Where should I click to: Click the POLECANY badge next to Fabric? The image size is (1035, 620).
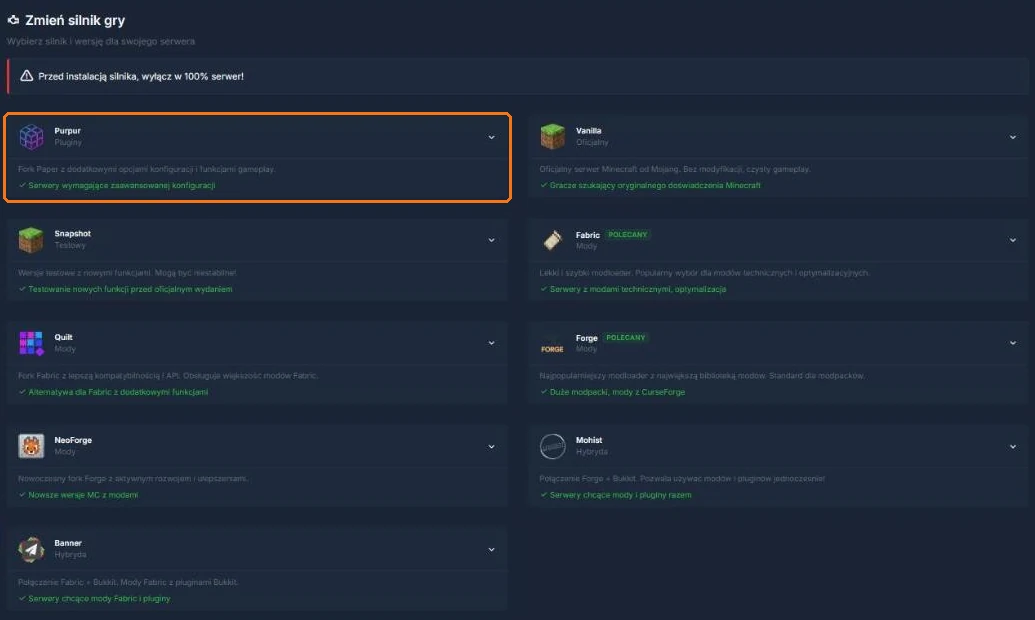pos(627,234)
